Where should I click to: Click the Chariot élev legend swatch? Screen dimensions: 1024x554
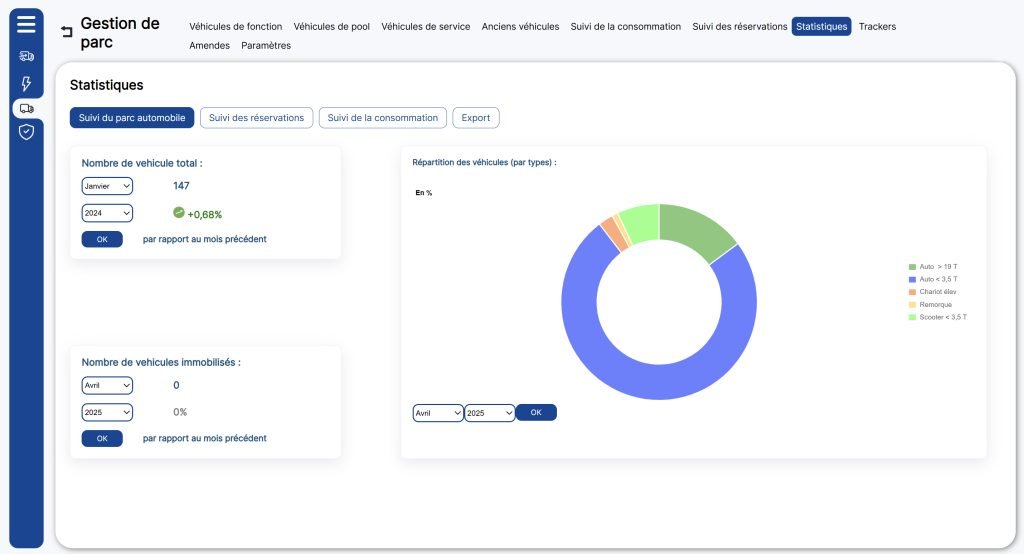tap(912, 292)
